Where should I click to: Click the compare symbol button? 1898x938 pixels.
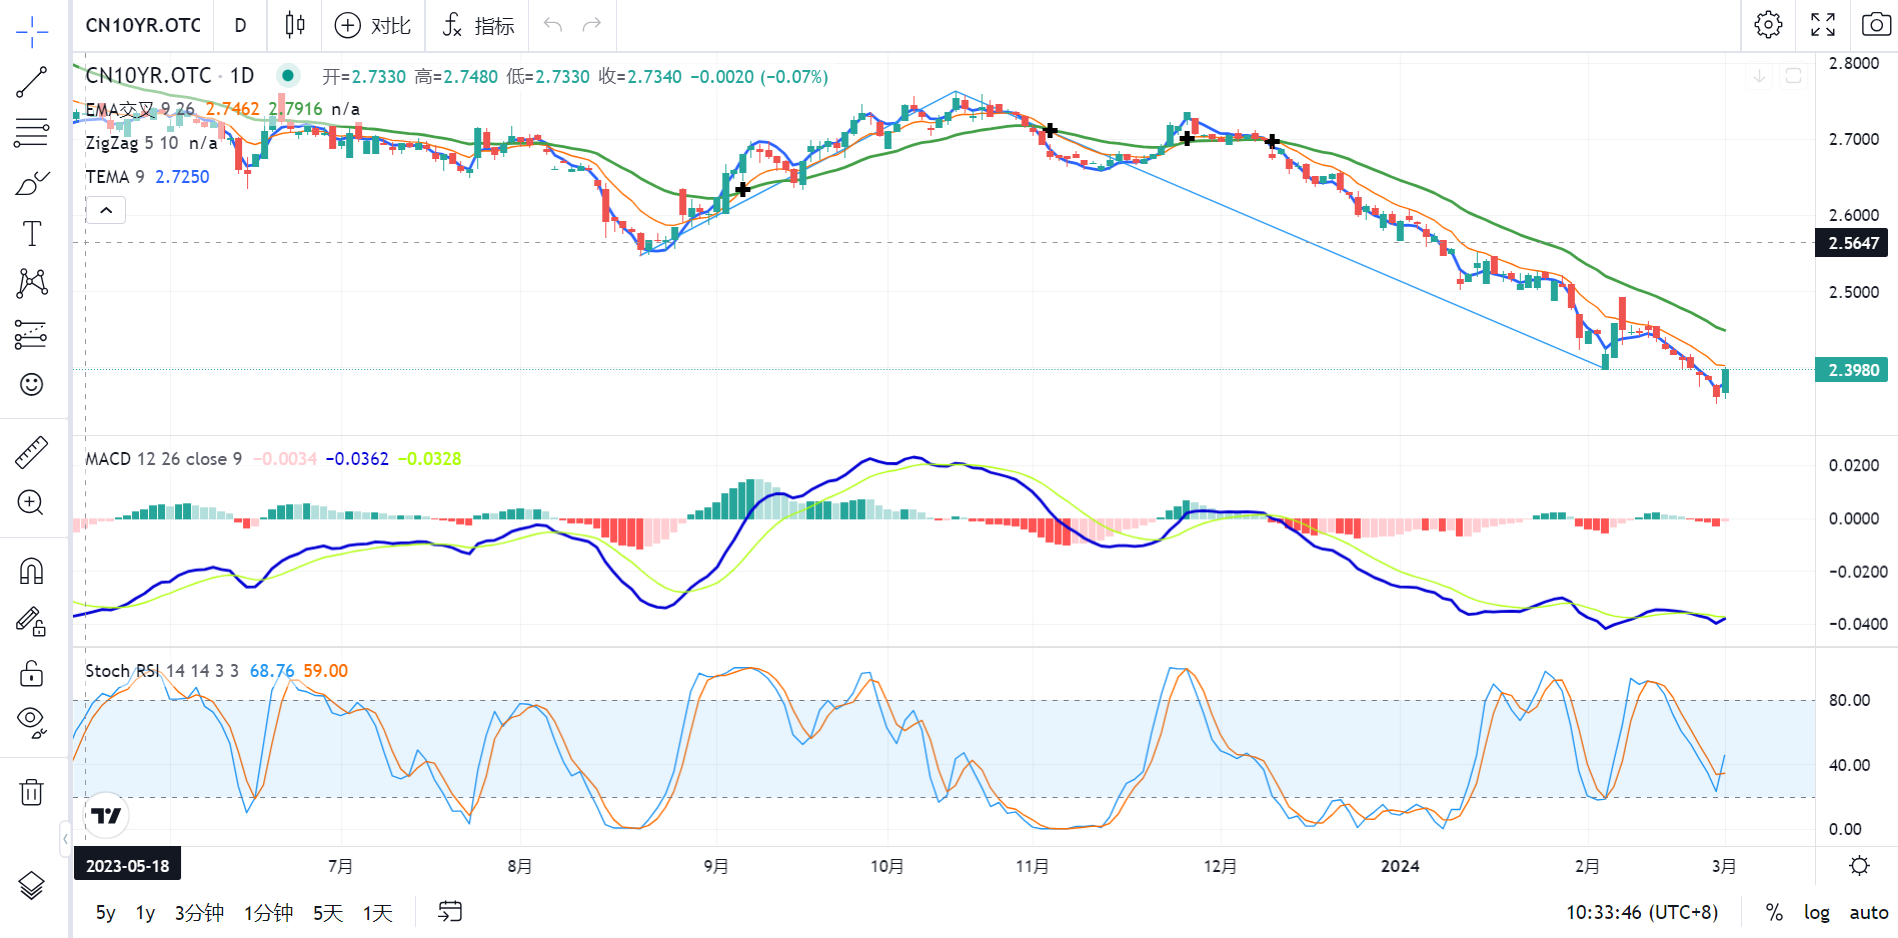pyautogui.click(x=373, y=25)
